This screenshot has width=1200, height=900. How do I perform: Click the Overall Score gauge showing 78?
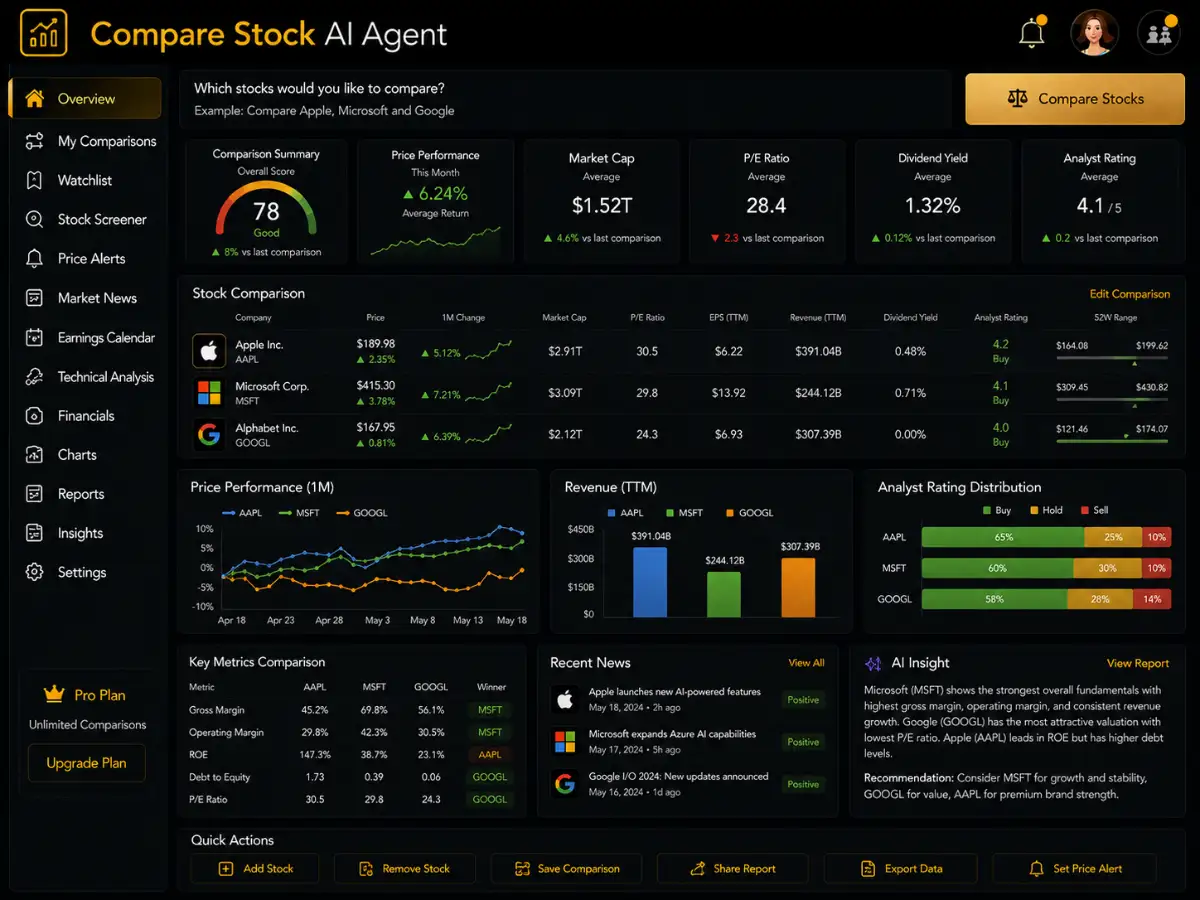266,210
